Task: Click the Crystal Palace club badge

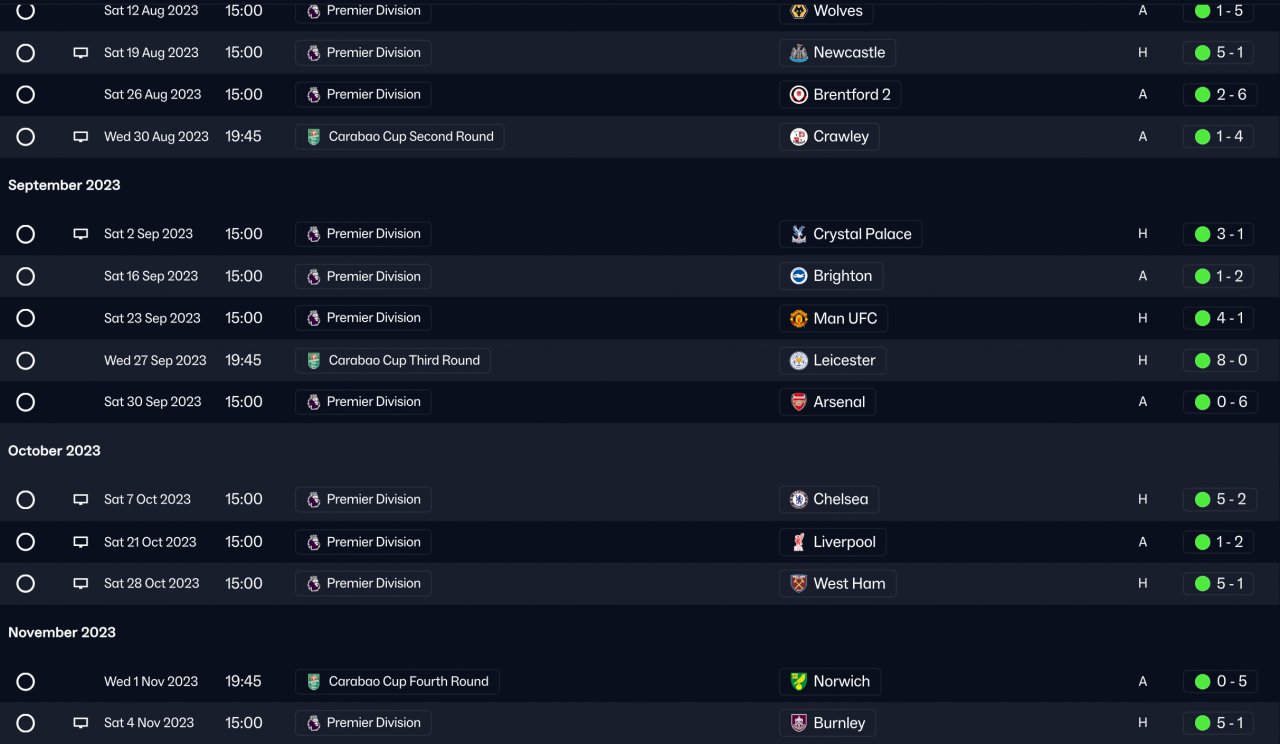Action: point(798,234)
